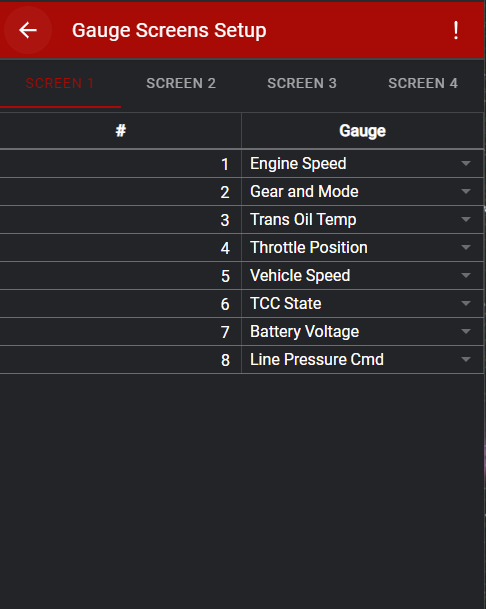486x609 pixels.
Task: Select the Screen 1 tab
Action: (x=60, y=83)
